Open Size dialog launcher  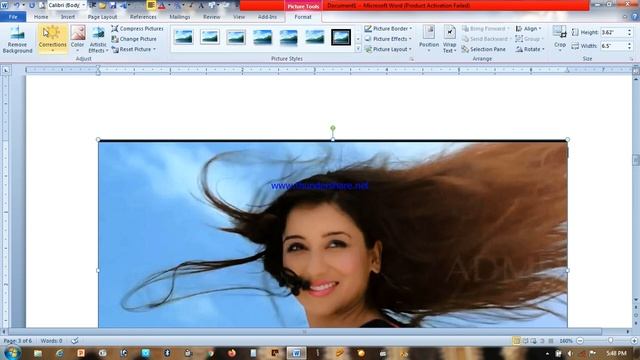pyautogui.click(x=631, y=59)
